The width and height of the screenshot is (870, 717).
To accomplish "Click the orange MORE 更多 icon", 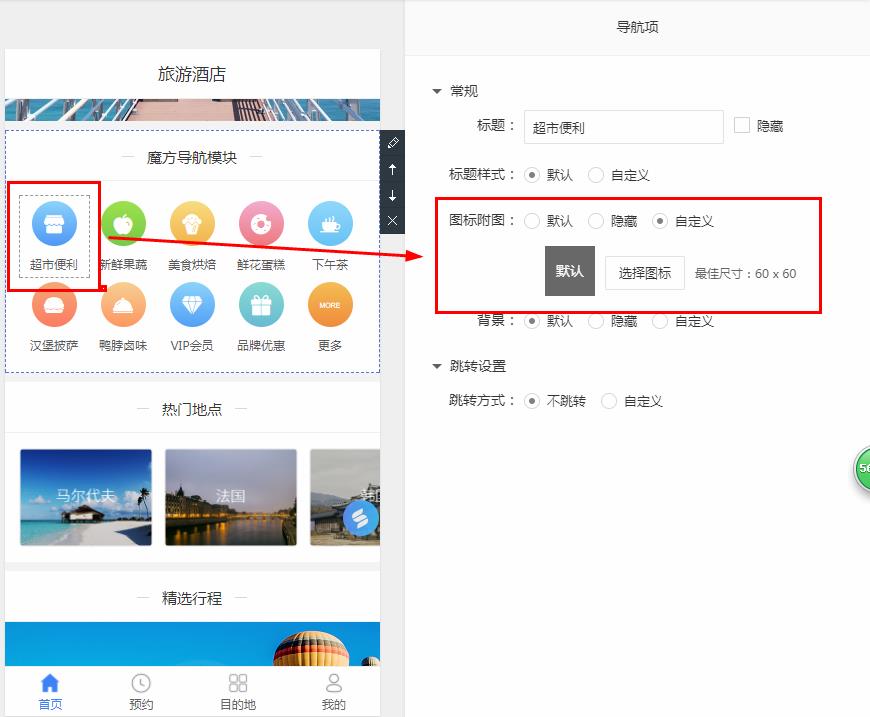I will [x=330, y=305].
